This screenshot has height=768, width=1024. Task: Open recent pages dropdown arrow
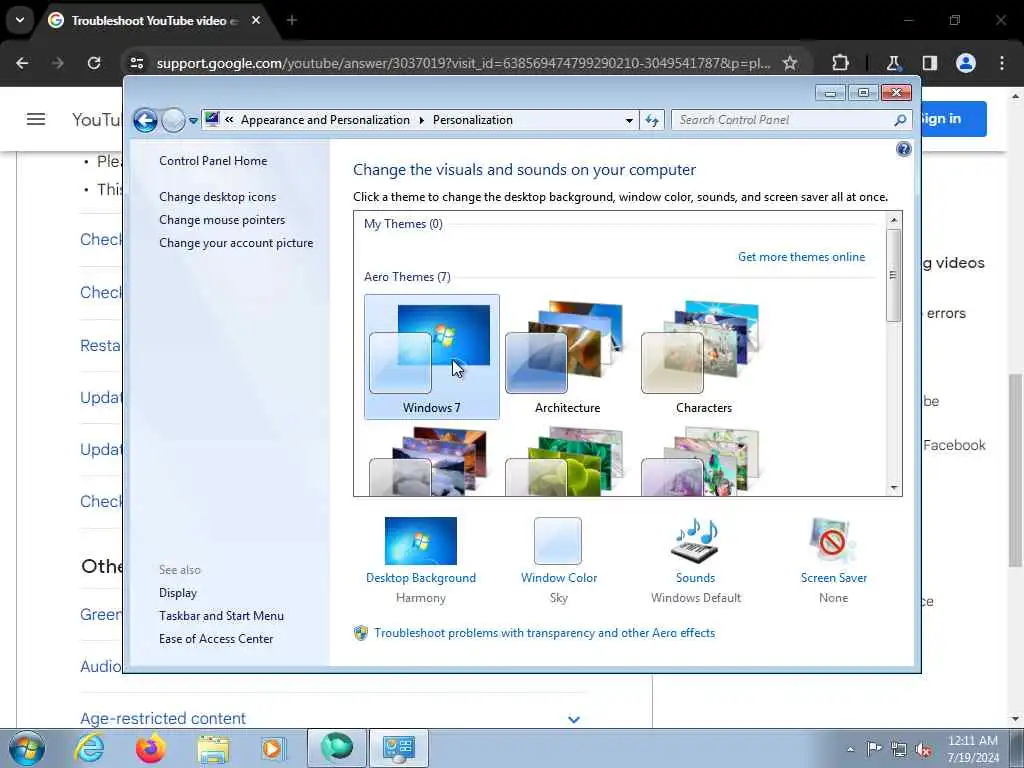point(193,120)
